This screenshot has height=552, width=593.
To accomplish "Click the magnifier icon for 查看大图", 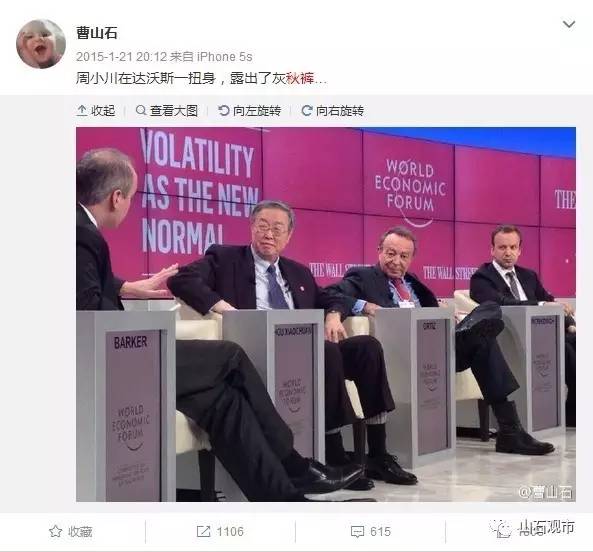I will [141, 110].
